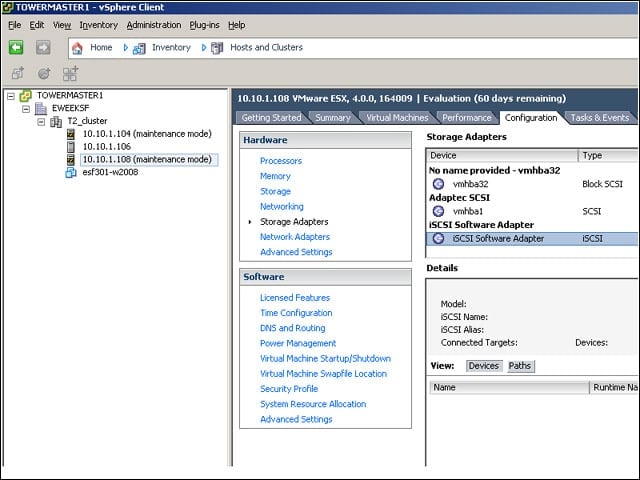Sort adapters by Device column header

tap(502, 156)
